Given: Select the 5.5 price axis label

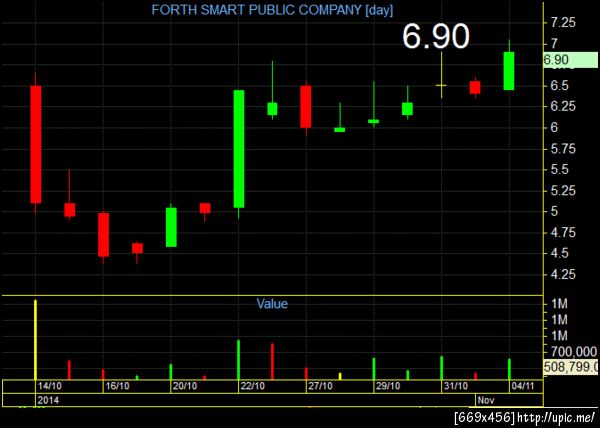Looking at the screenshot, I should [x=559, y=169].
